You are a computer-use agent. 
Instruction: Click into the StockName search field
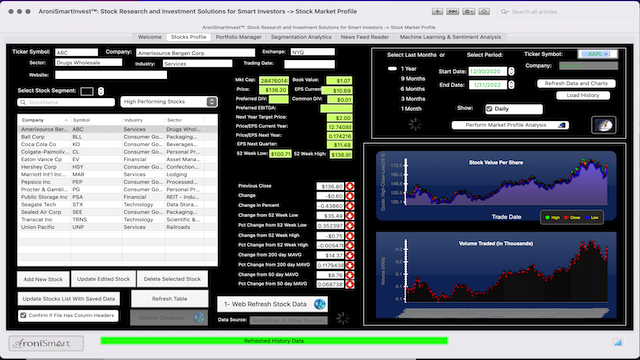(66, 102)
